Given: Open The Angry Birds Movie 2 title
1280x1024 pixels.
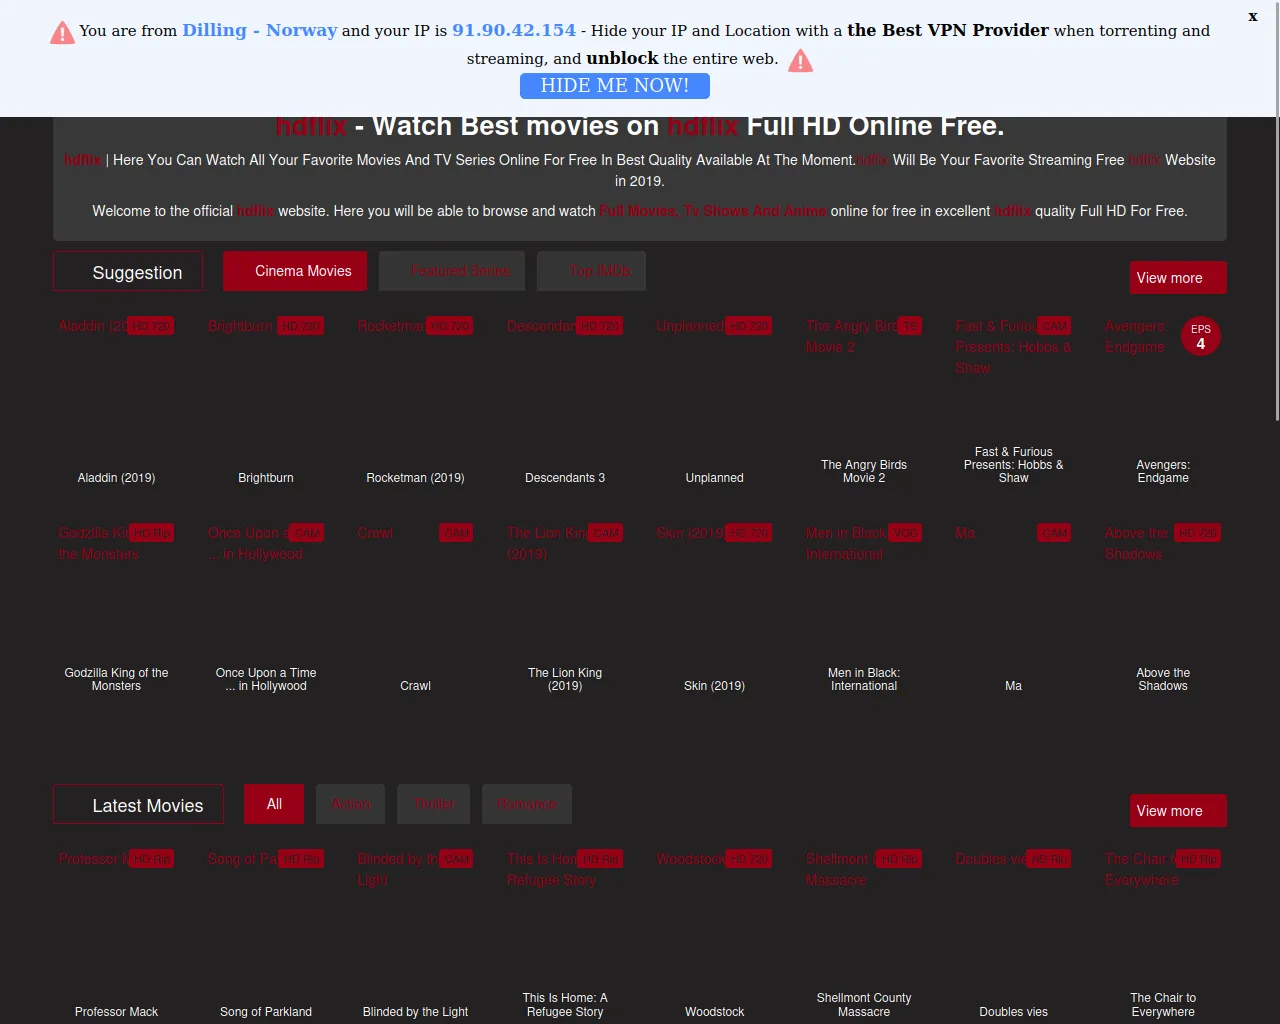Looking at the screenshot, I should (x=864, y=471).
